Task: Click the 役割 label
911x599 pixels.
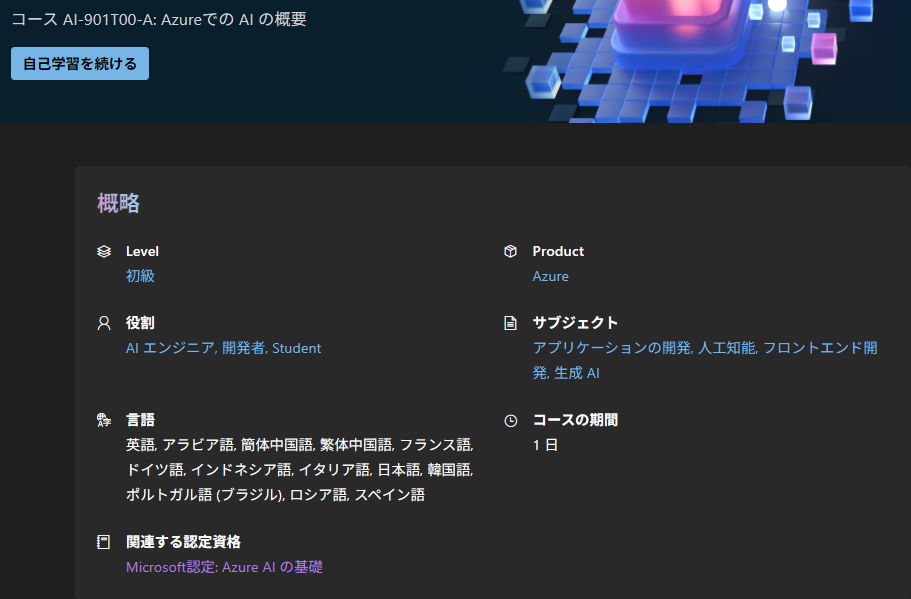Action: pos(140,323)
